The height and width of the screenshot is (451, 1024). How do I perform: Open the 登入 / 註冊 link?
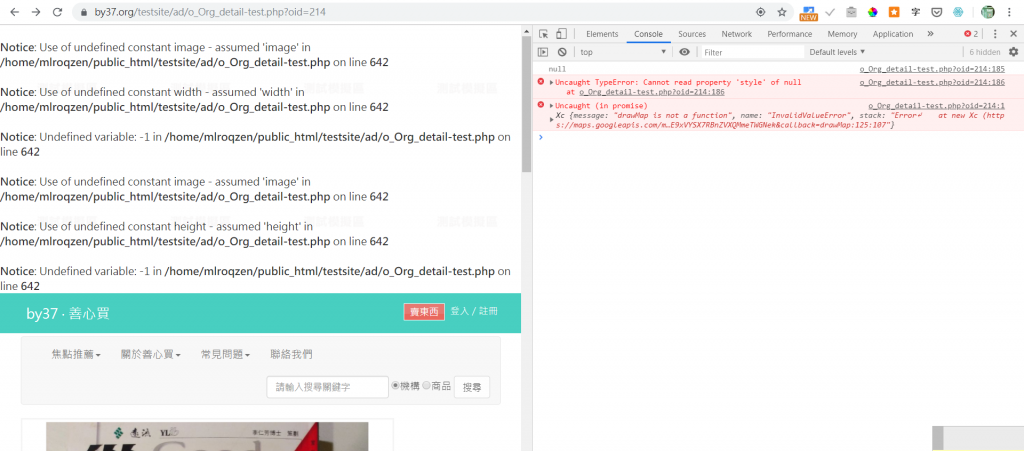[x=474, y=311]
